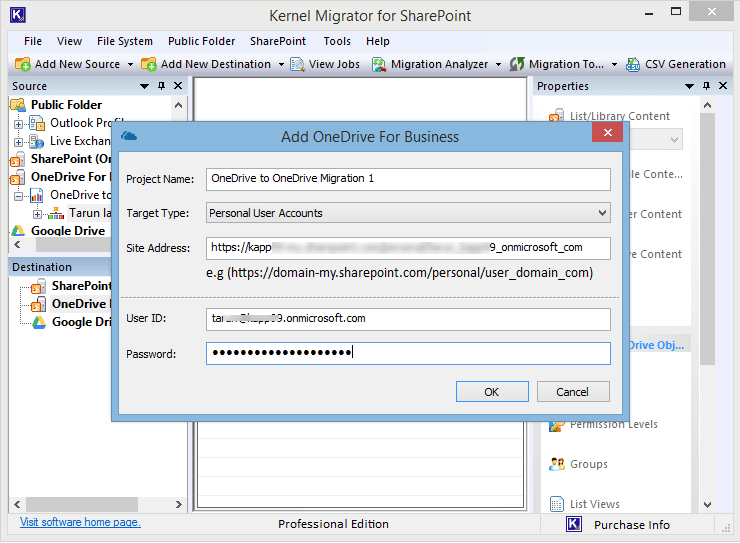This screenshot has height=543, width=740.
Task: Open the Add New Destination dropdown arrow
Action: (x=281, y=65)
